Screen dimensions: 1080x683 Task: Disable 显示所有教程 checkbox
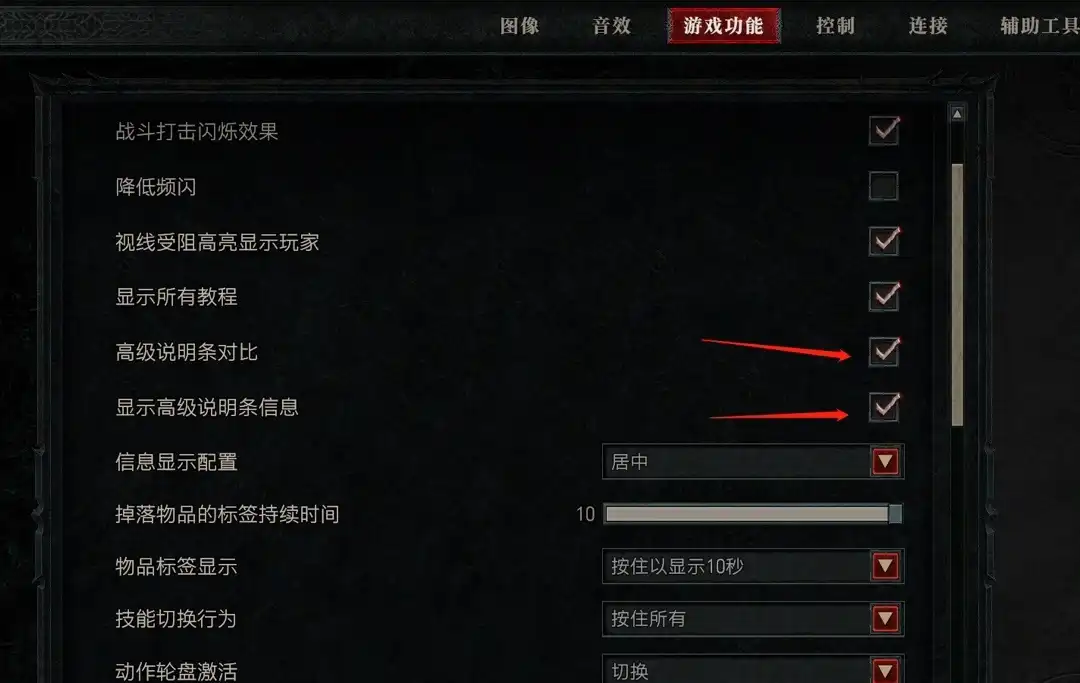[x=884, y=296]
